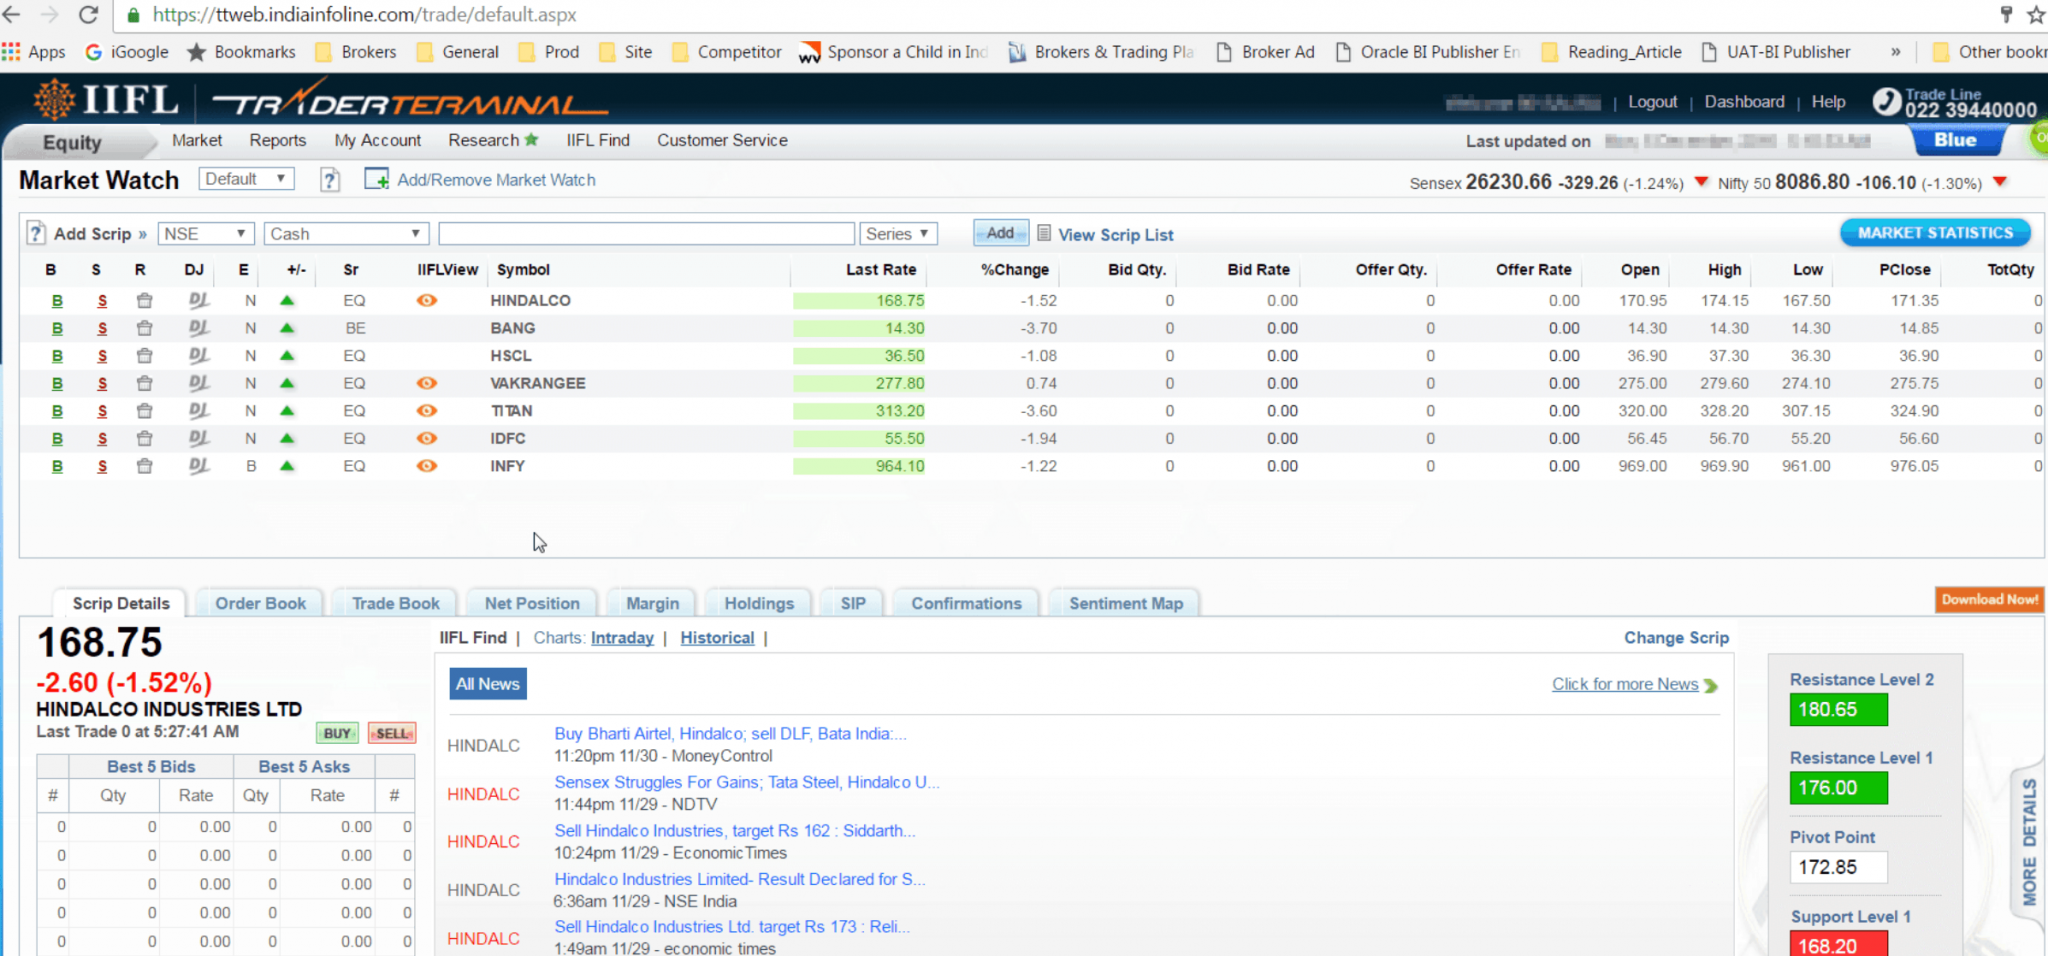This screenshot has height=956, width=2048.
Task: Open the Cash segment dropdown
Action: 347,234
